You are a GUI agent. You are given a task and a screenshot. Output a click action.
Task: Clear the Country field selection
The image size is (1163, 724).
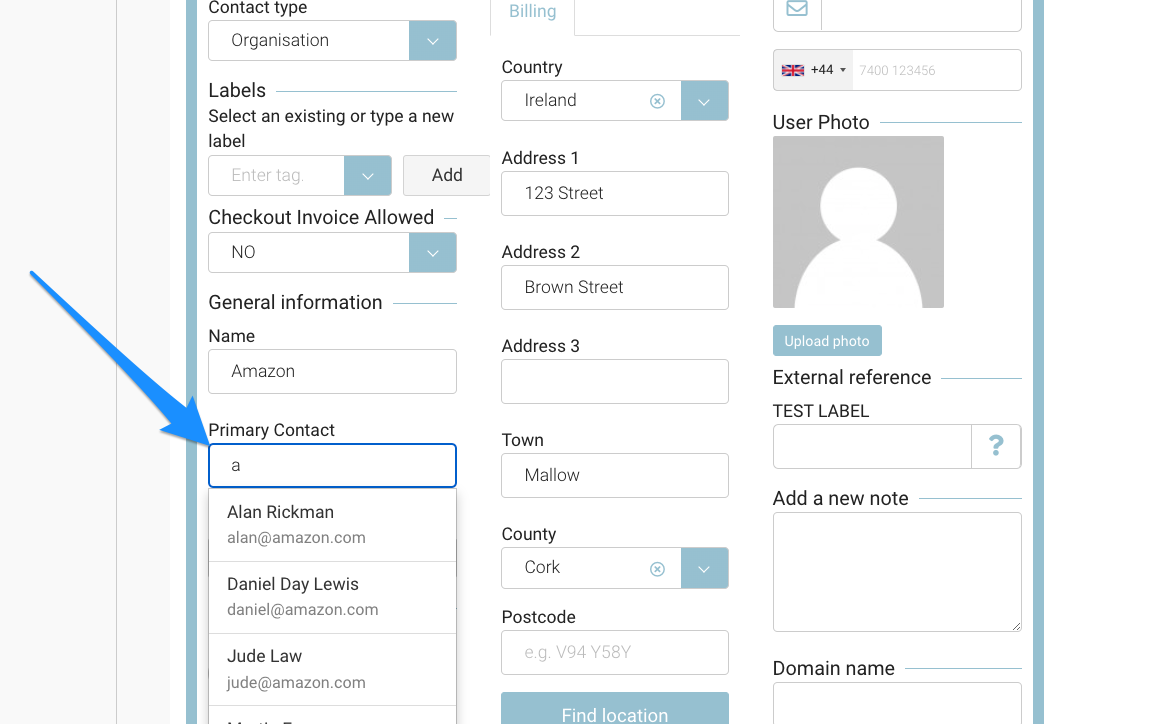[x=657, y=101]
